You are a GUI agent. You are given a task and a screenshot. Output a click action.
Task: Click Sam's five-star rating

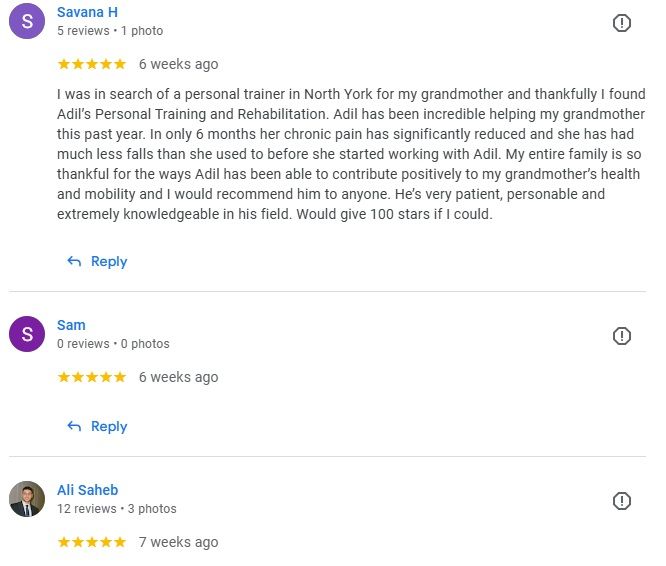click(x=92, y=377)
